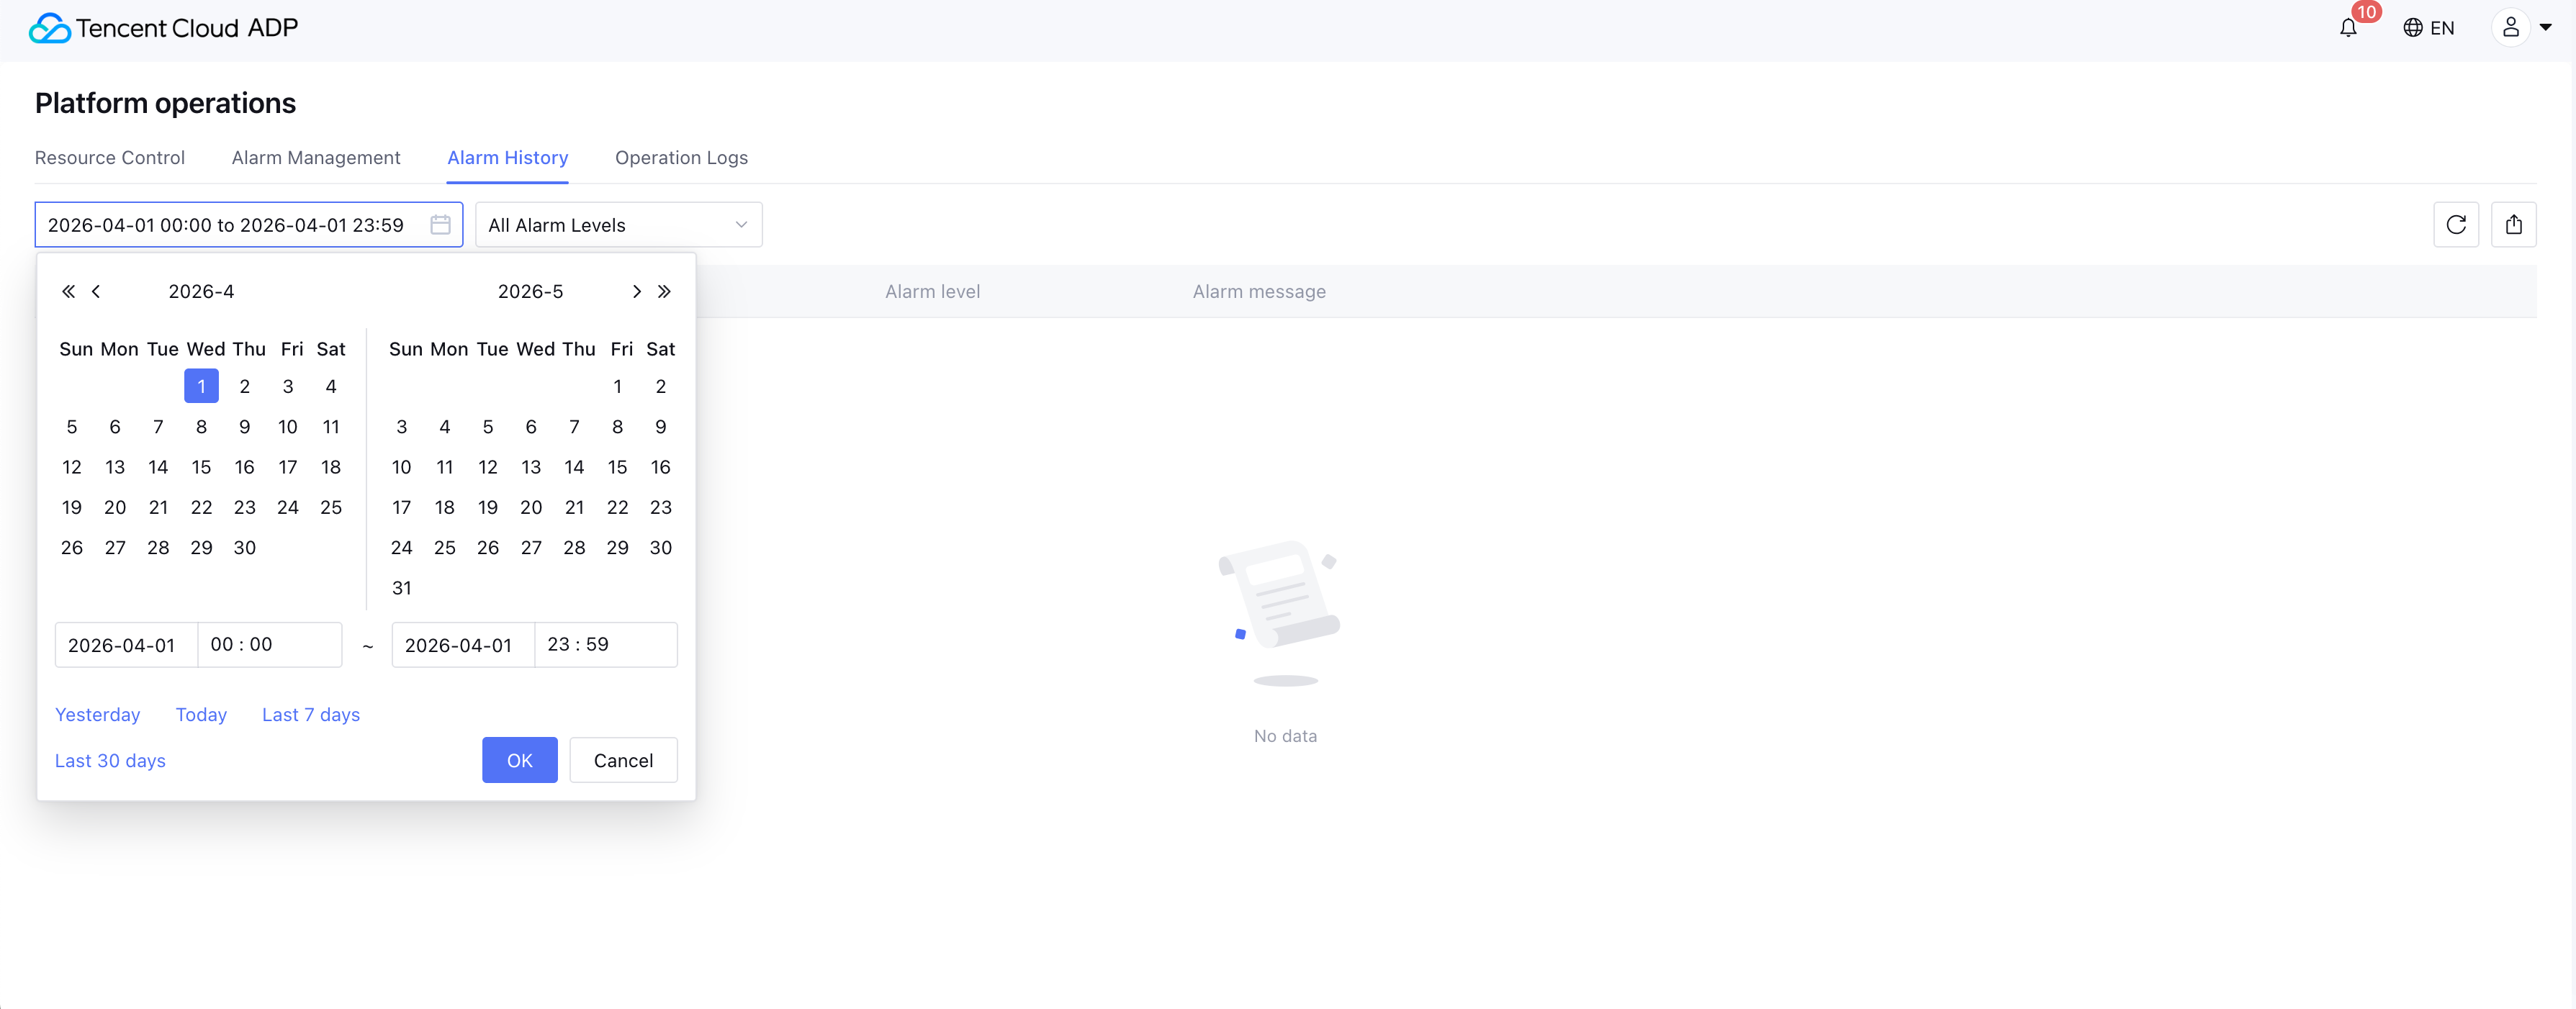Open the Resource Control tab
This screenshot has width=2576, height=1009.
pos(110,158)
